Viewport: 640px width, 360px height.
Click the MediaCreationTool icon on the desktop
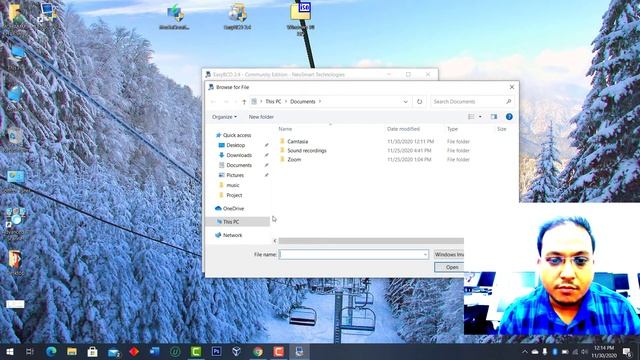174,17
